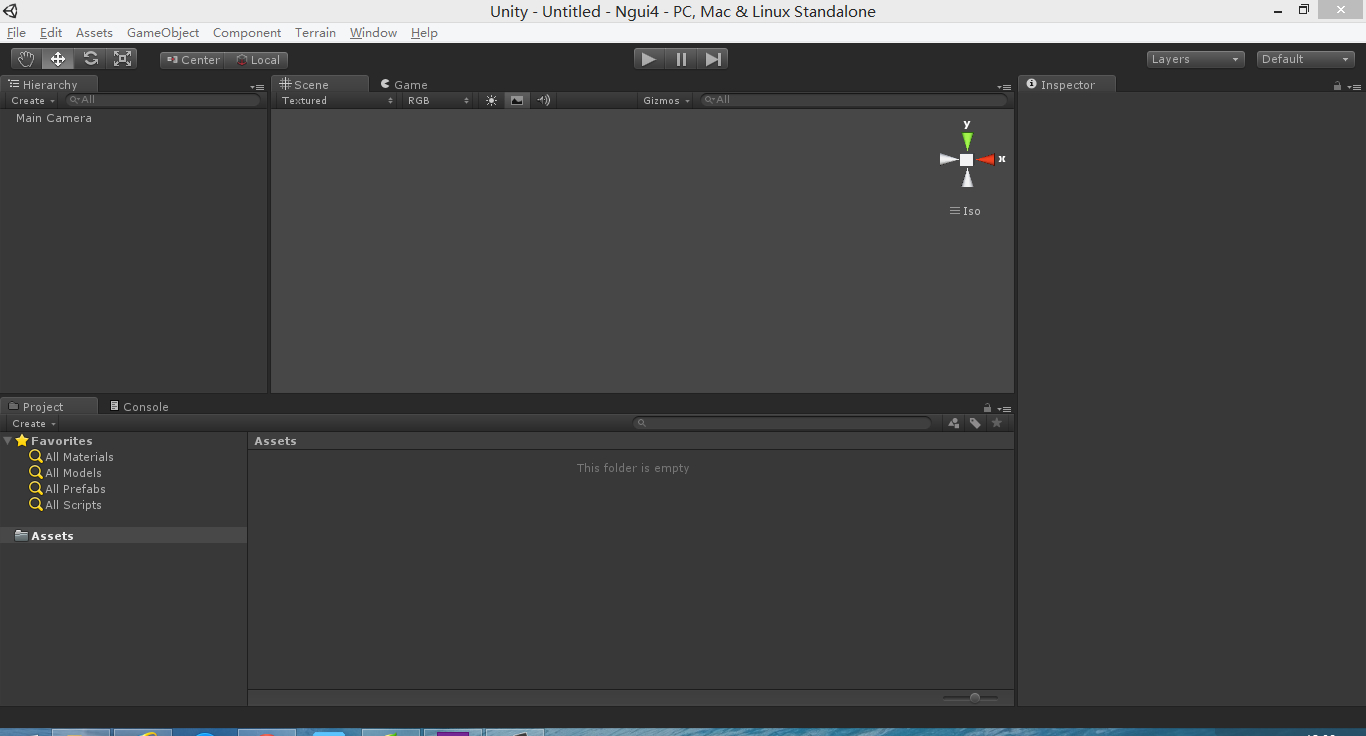
Task: Open the Textured draw mode dropdown
Action: tap(337, 100)
